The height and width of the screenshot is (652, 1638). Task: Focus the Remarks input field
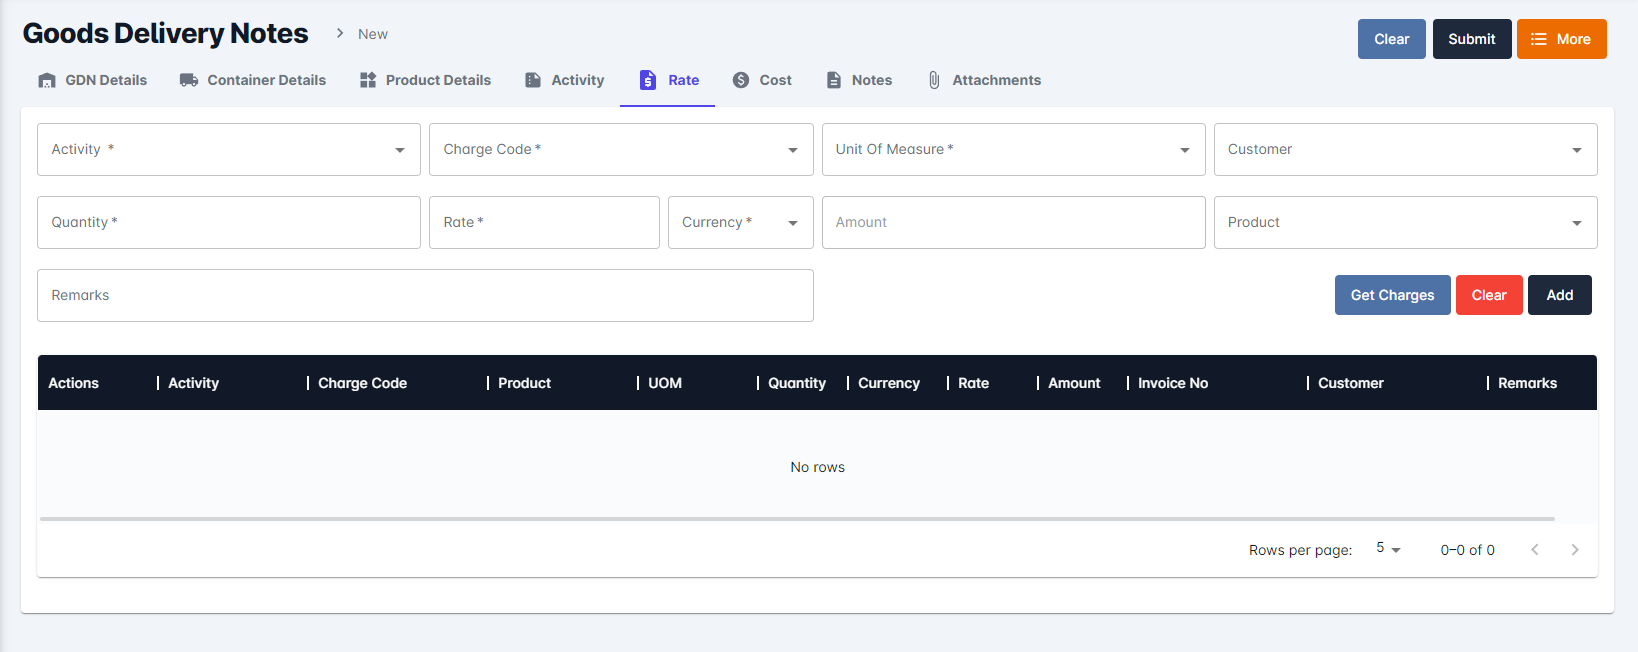[x=425, y=295]
